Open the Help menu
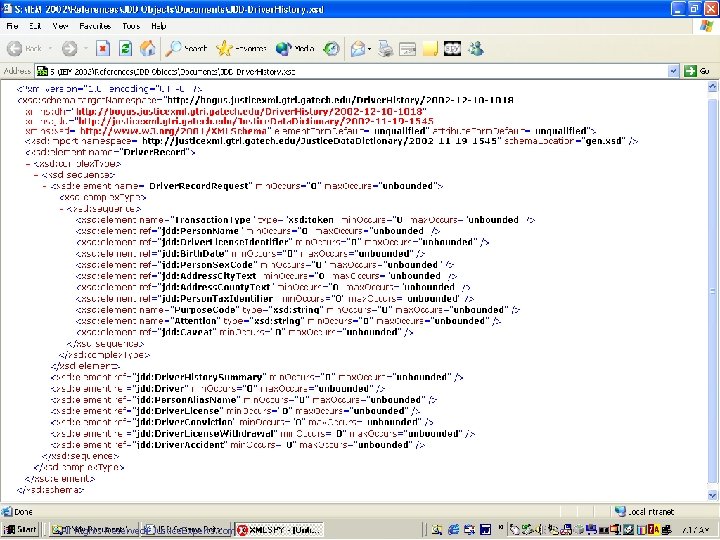720x540 pixels. point(158,26)
